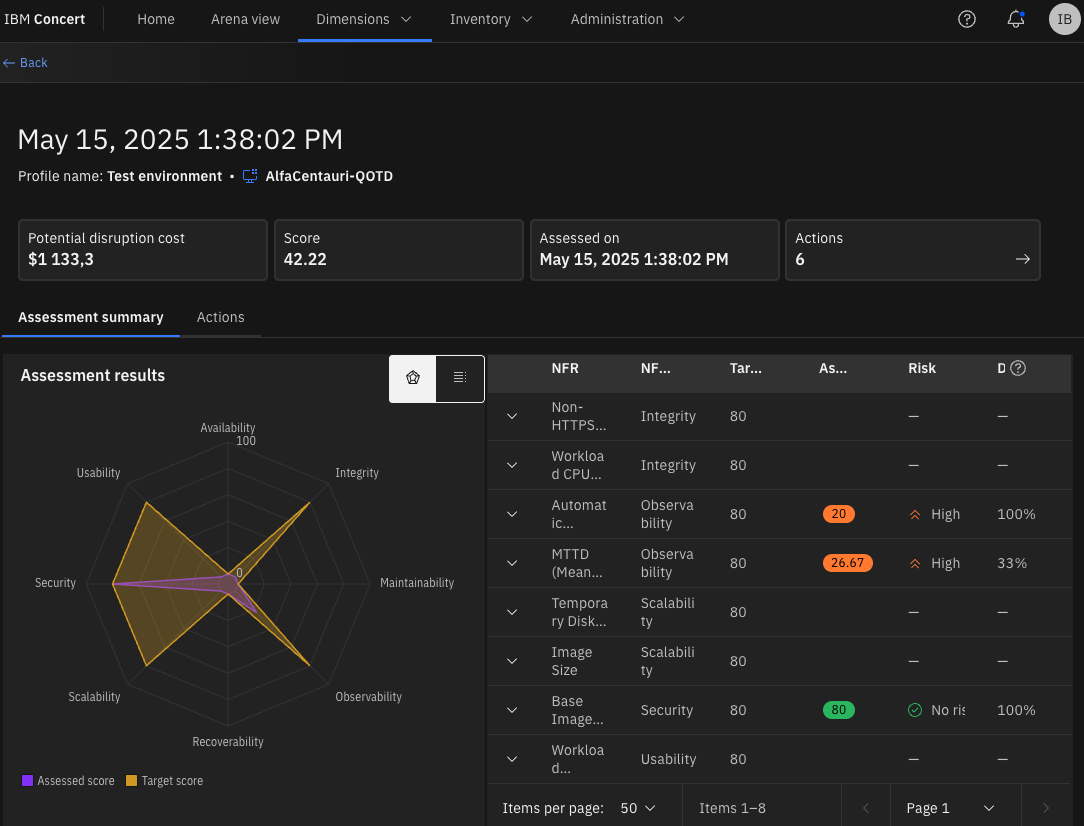Viewport: 1084px width, 826px height.
Task: Click Integrity label on radar chart
Action: pyautogui.click(x=357, y=473)
